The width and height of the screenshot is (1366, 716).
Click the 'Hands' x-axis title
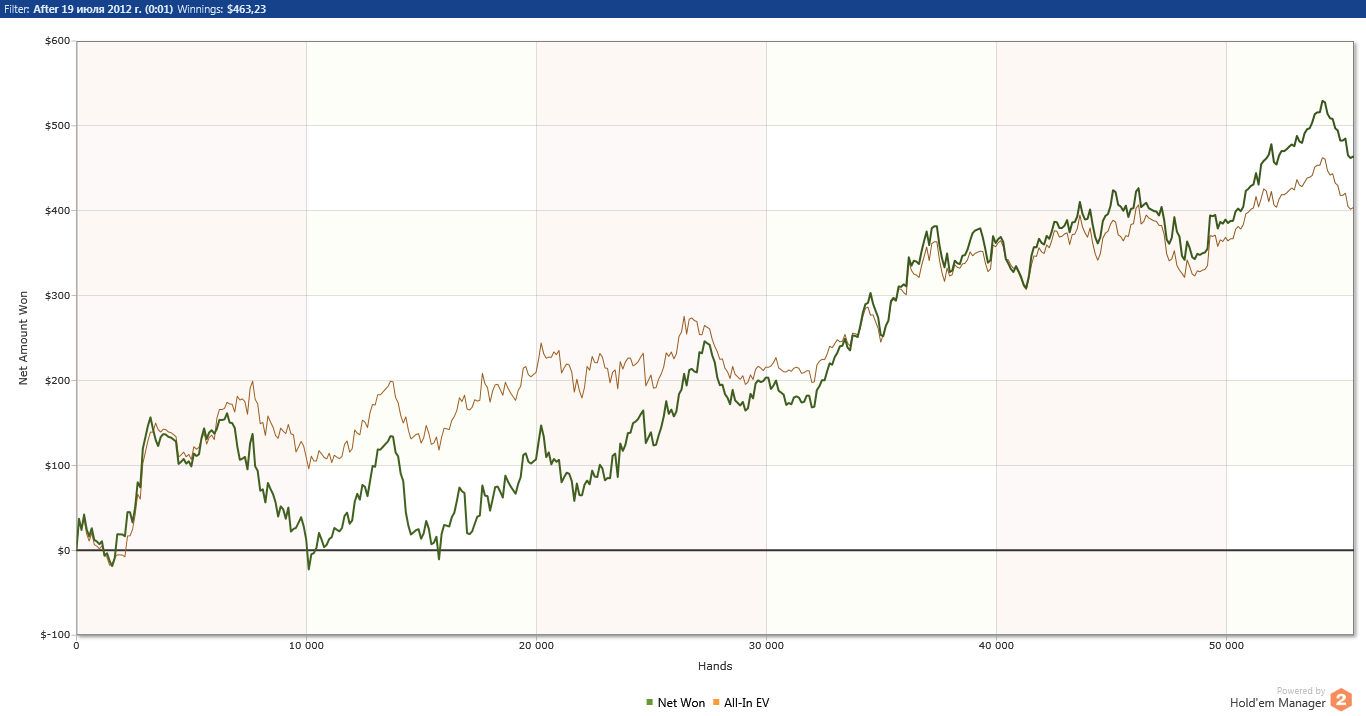[715, 666]
